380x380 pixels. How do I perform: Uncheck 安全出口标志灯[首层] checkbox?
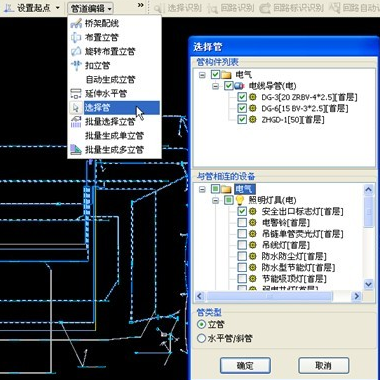242,211
